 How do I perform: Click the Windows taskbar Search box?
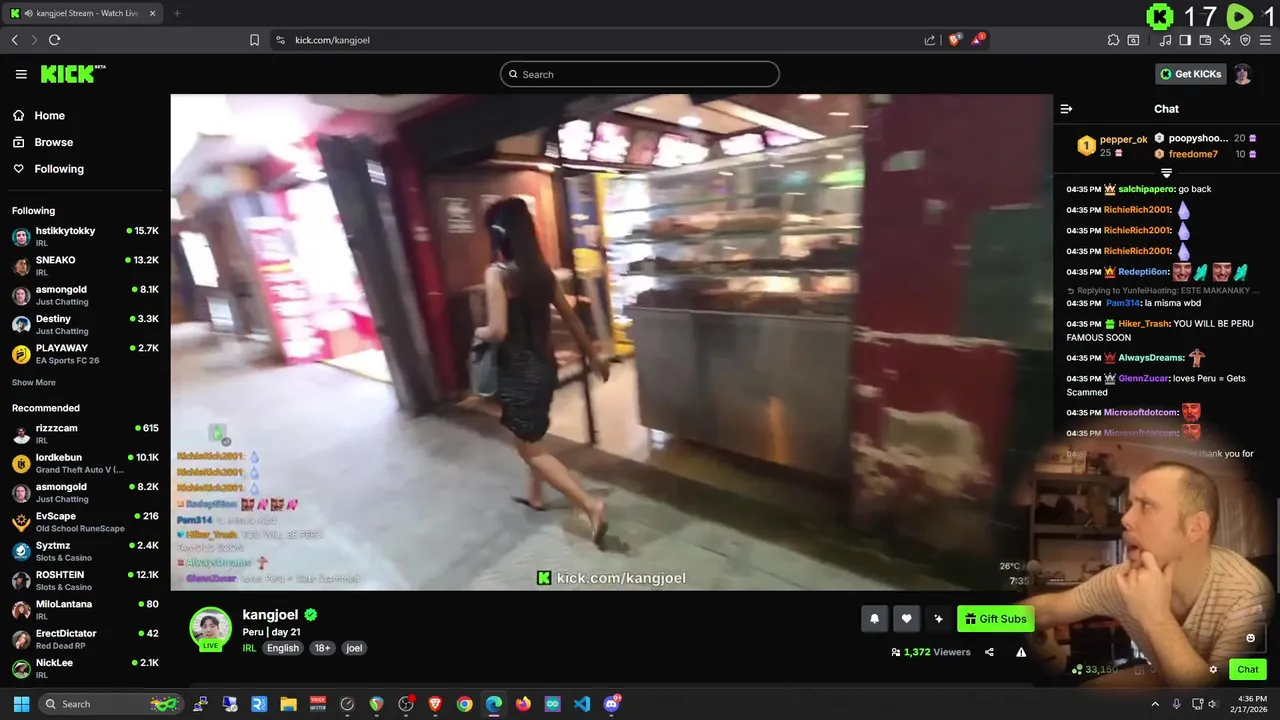tap(110, 704)
